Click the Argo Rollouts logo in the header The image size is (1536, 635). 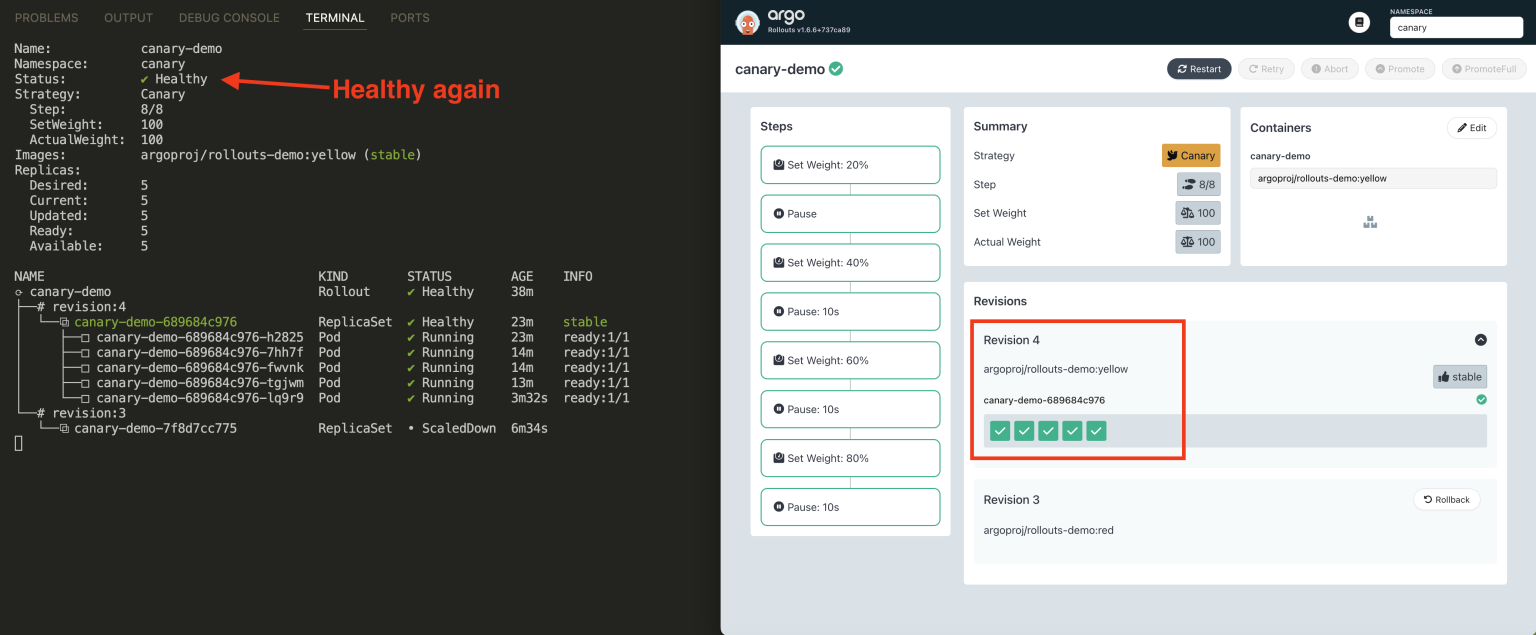747,21
